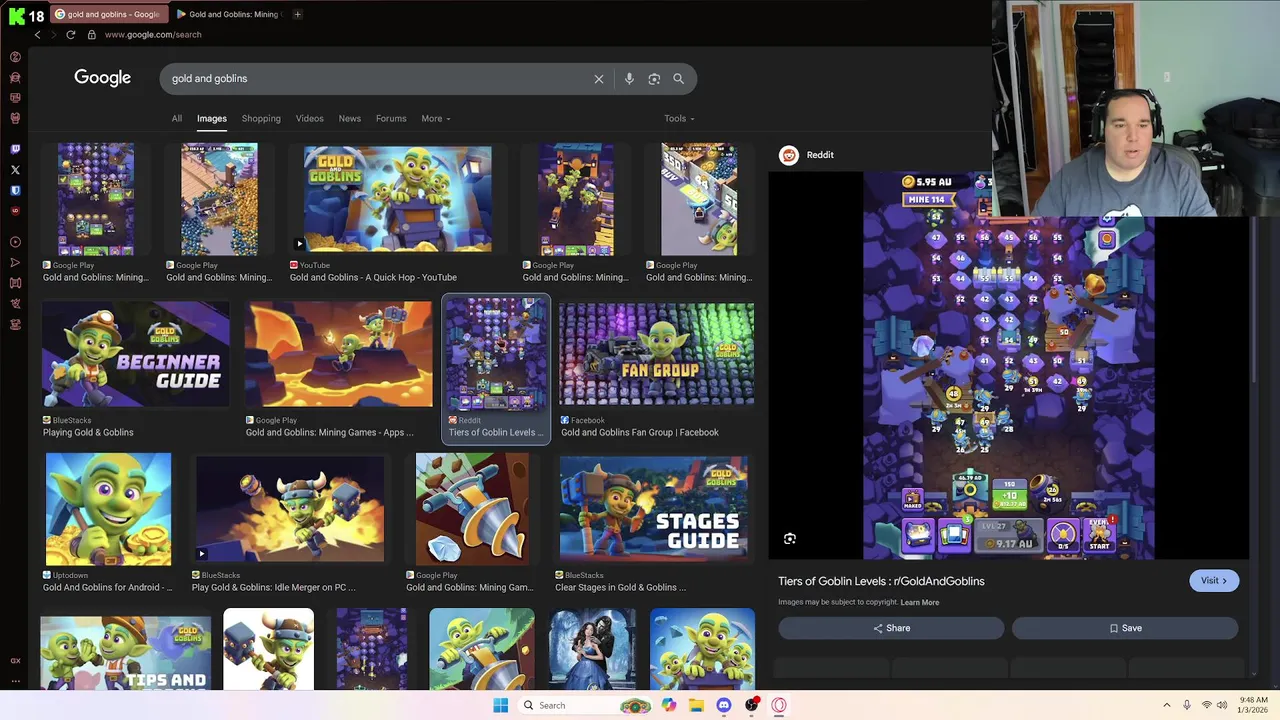Open Copilot from the taskbar
This screenshot has height=720, width=1280.
pos(668,705)
